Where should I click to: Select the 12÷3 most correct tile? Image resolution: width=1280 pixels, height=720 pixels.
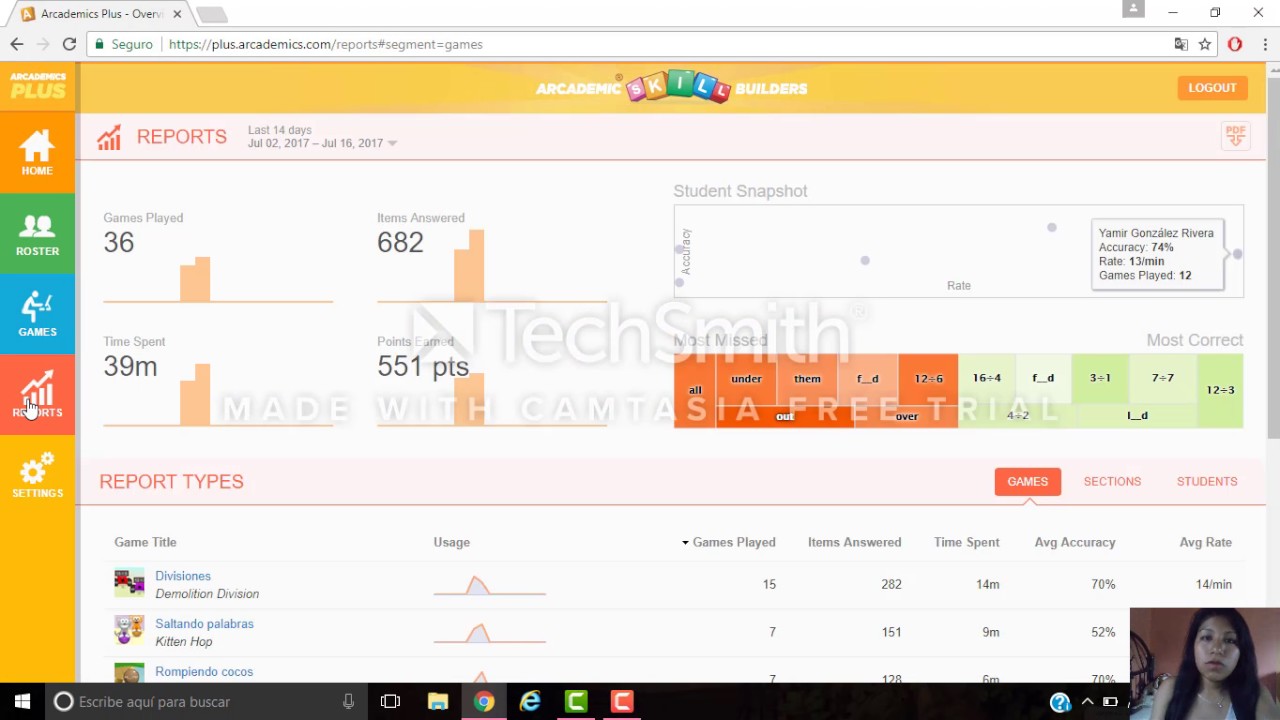pos(1220,391)
